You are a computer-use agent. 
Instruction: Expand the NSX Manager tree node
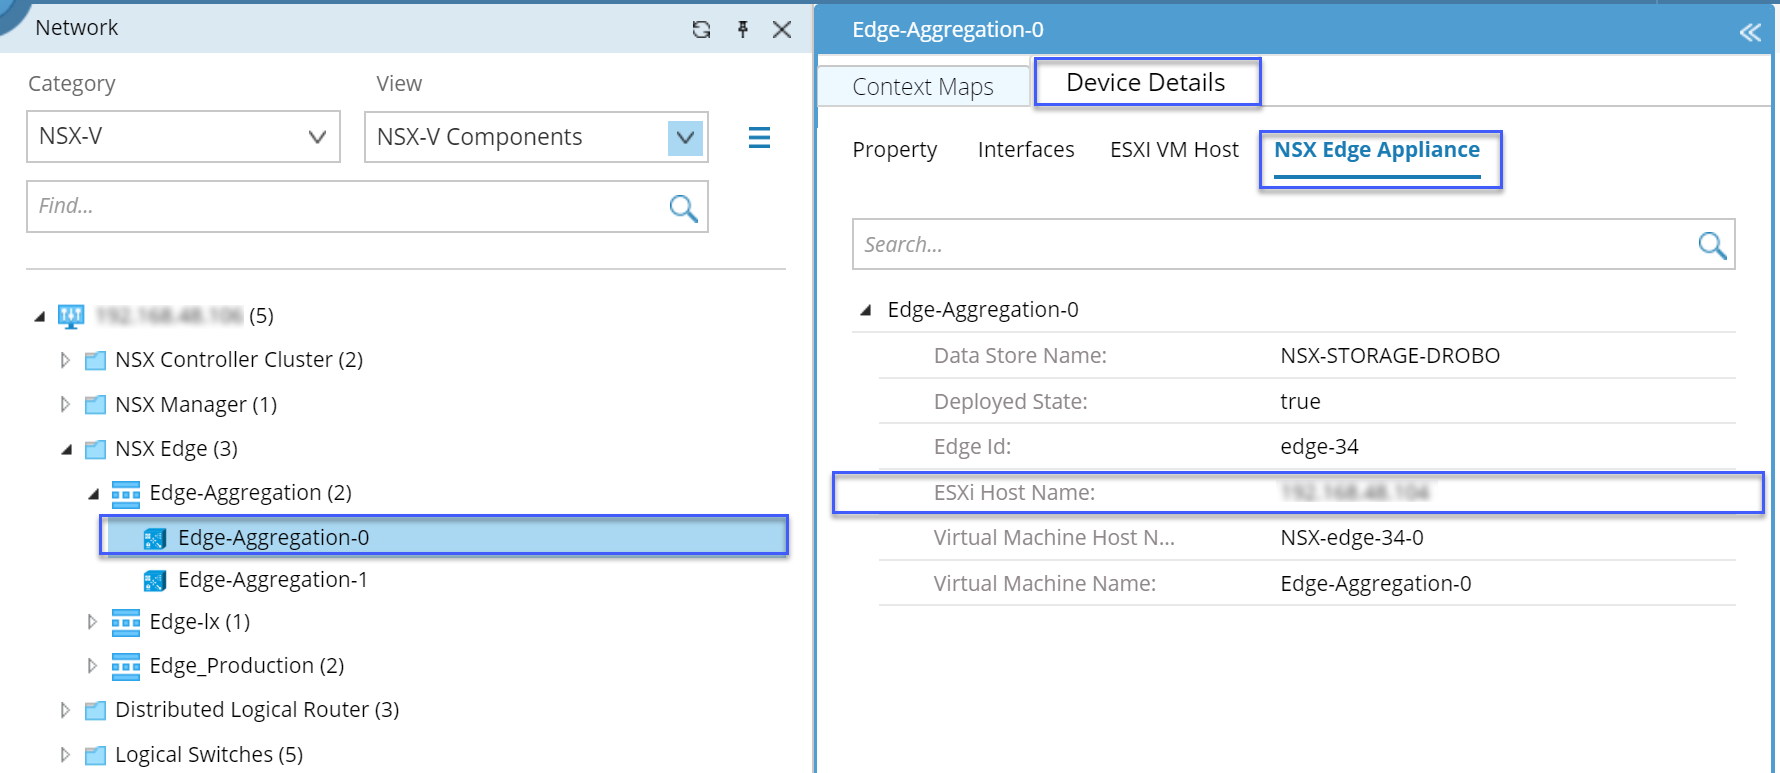pyautogui.click(x=65, y=405)
